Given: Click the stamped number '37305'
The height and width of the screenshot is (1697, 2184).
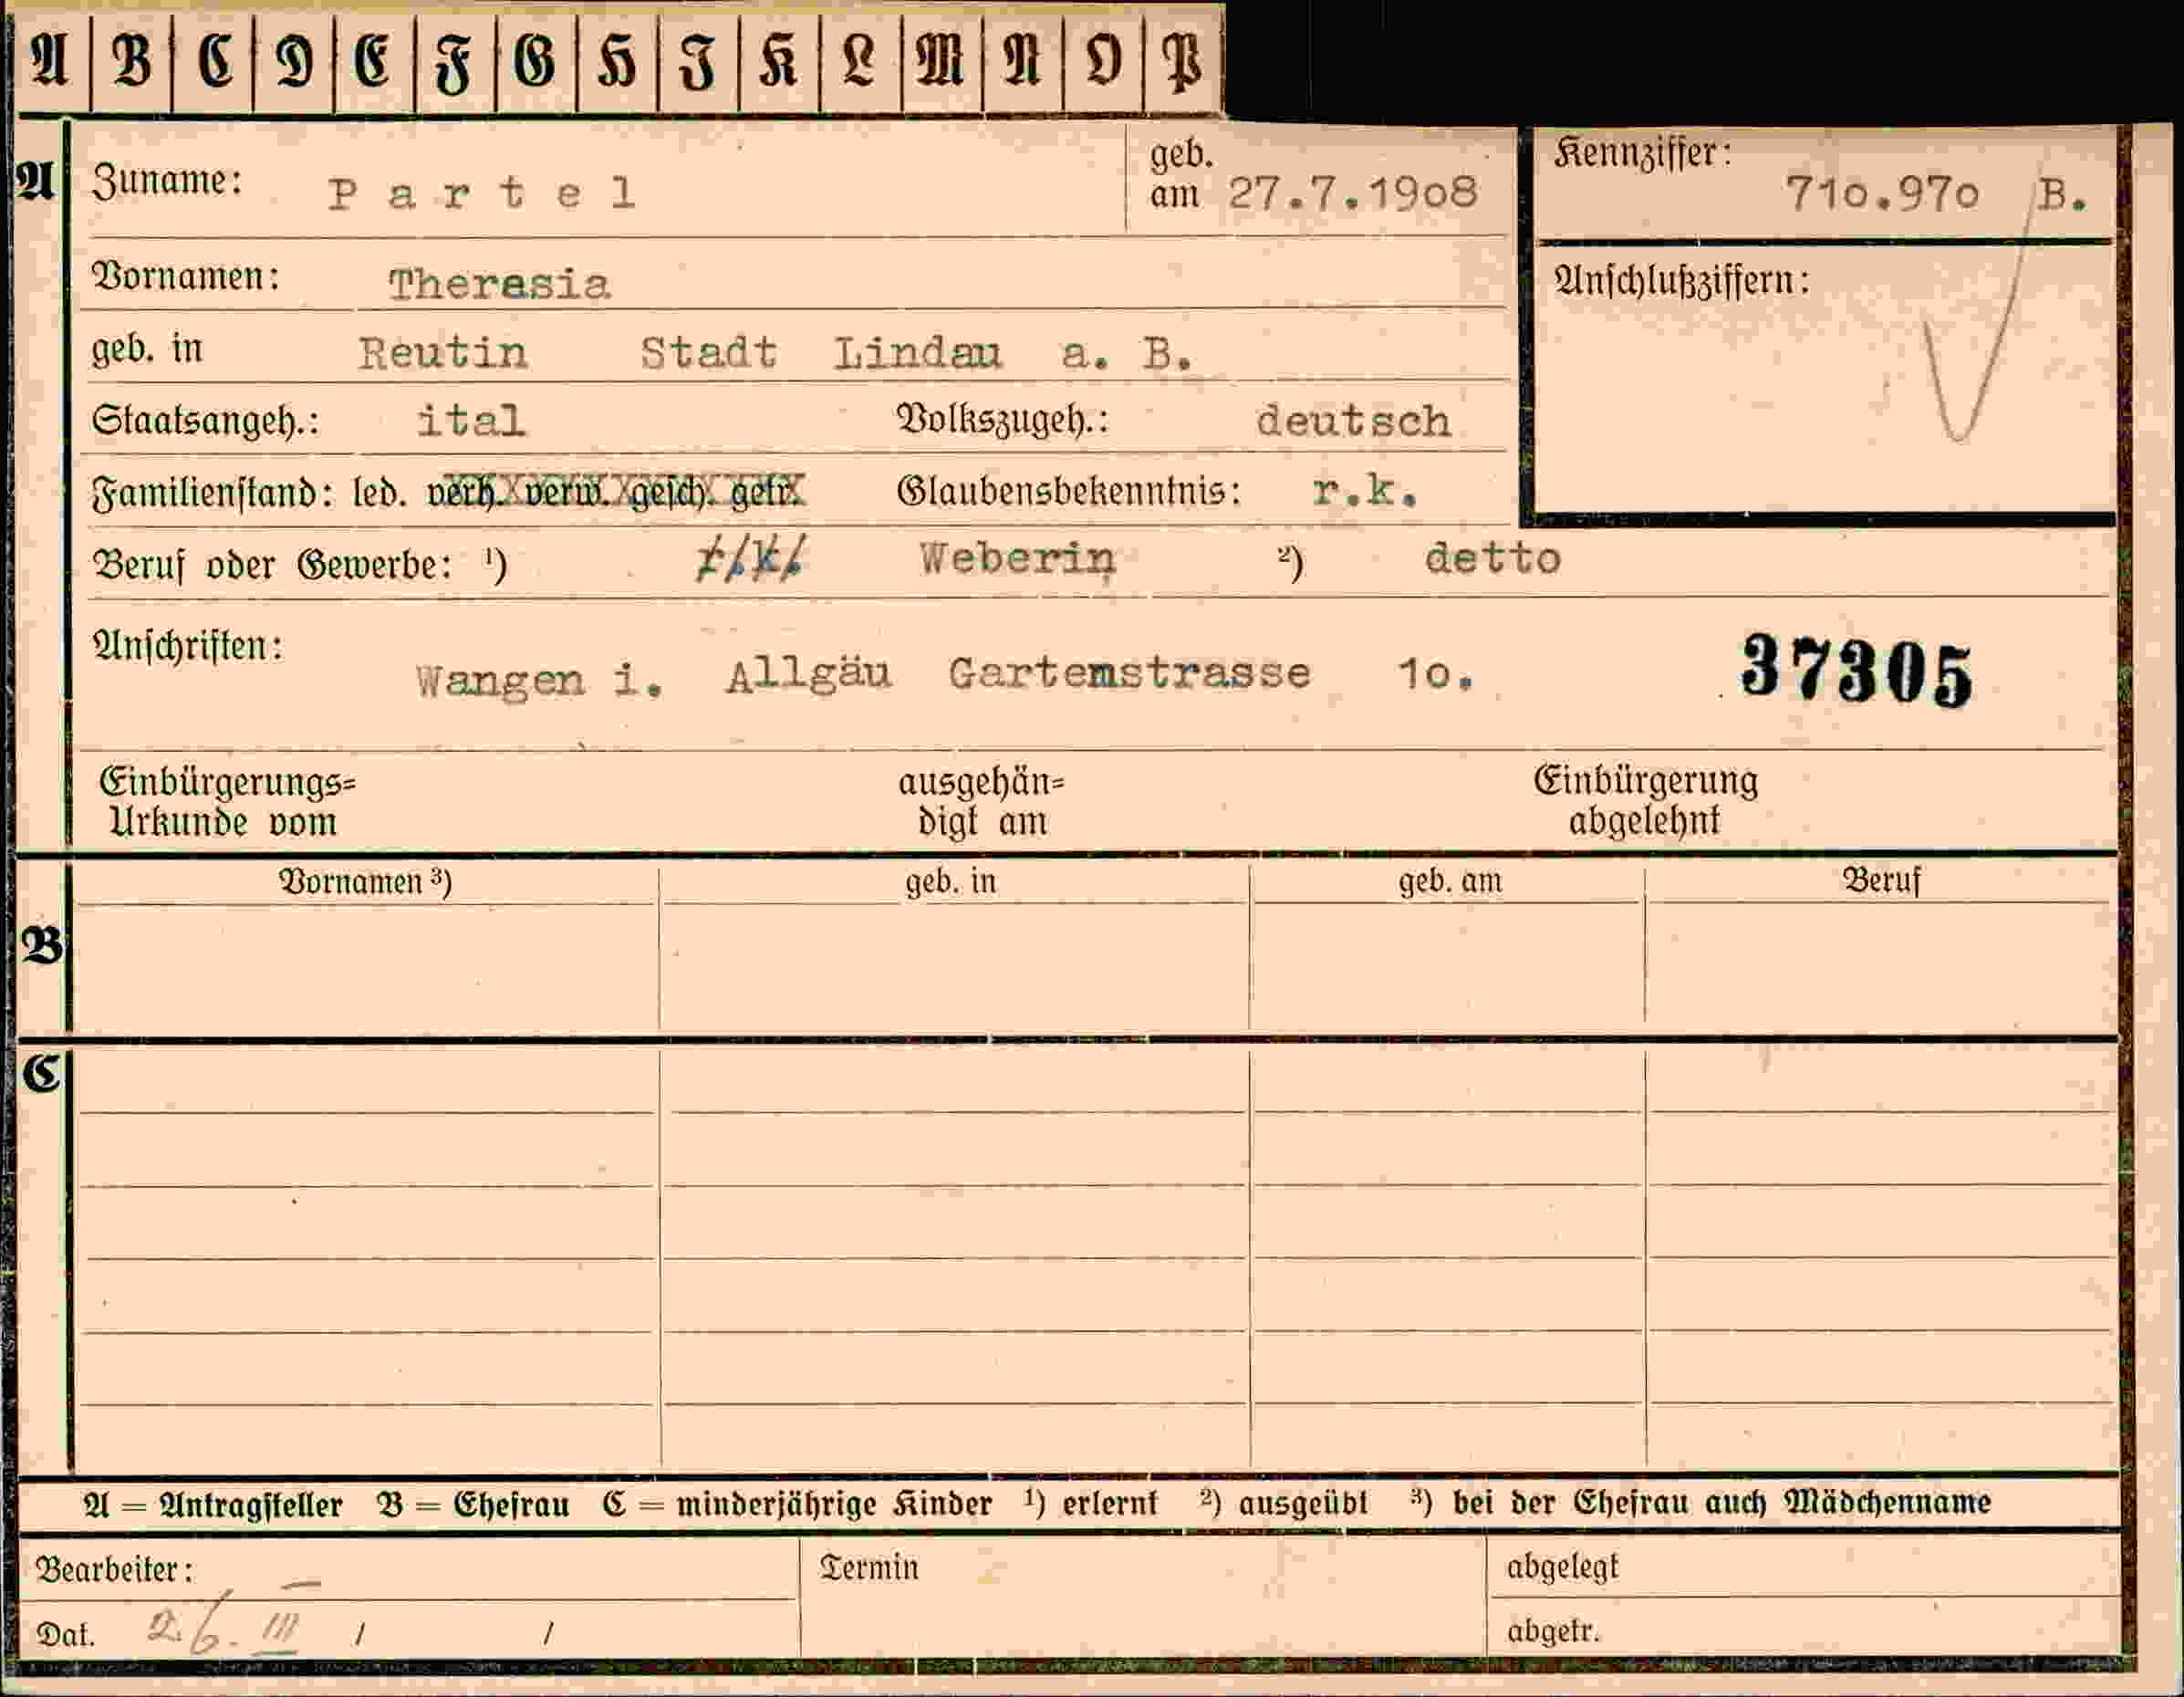Looking at the screenshot, I should (1857, 670).
